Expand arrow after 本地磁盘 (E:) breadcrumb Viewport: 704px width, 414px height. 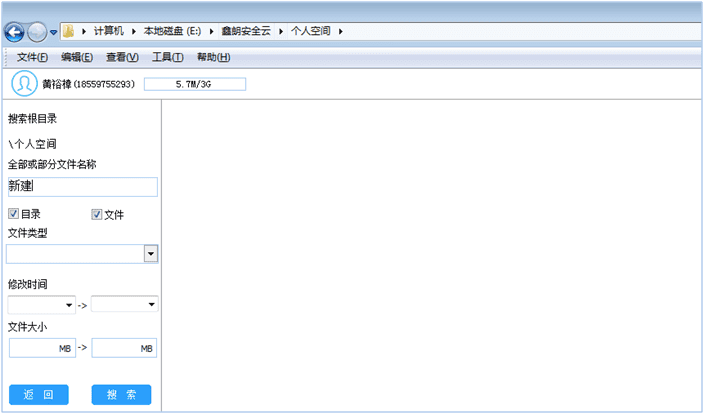(211, 31)
